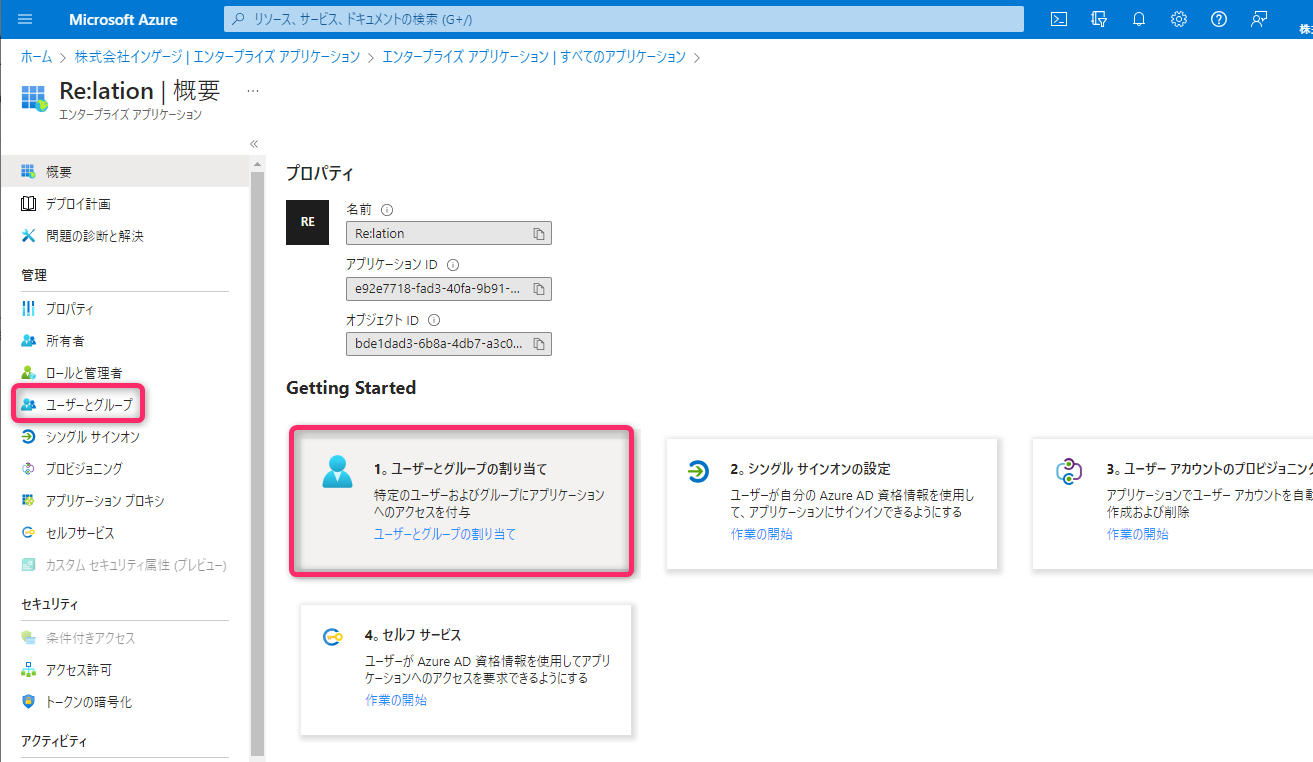Open the Azure portal hamburger menu
This screenshot has width=1313, height=762.
click(25, 19)
